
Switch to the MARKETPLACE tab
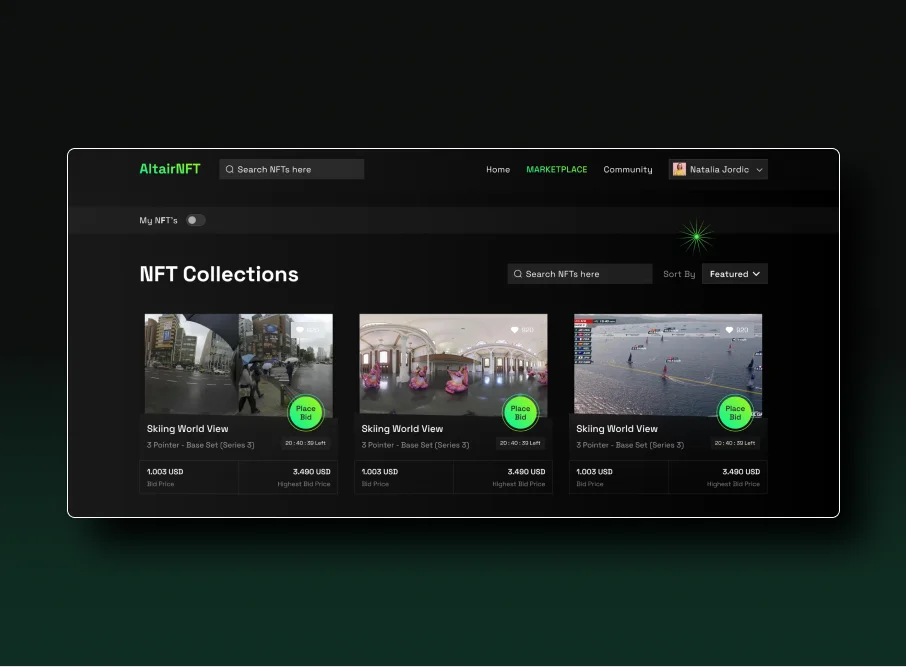point(557,169)
